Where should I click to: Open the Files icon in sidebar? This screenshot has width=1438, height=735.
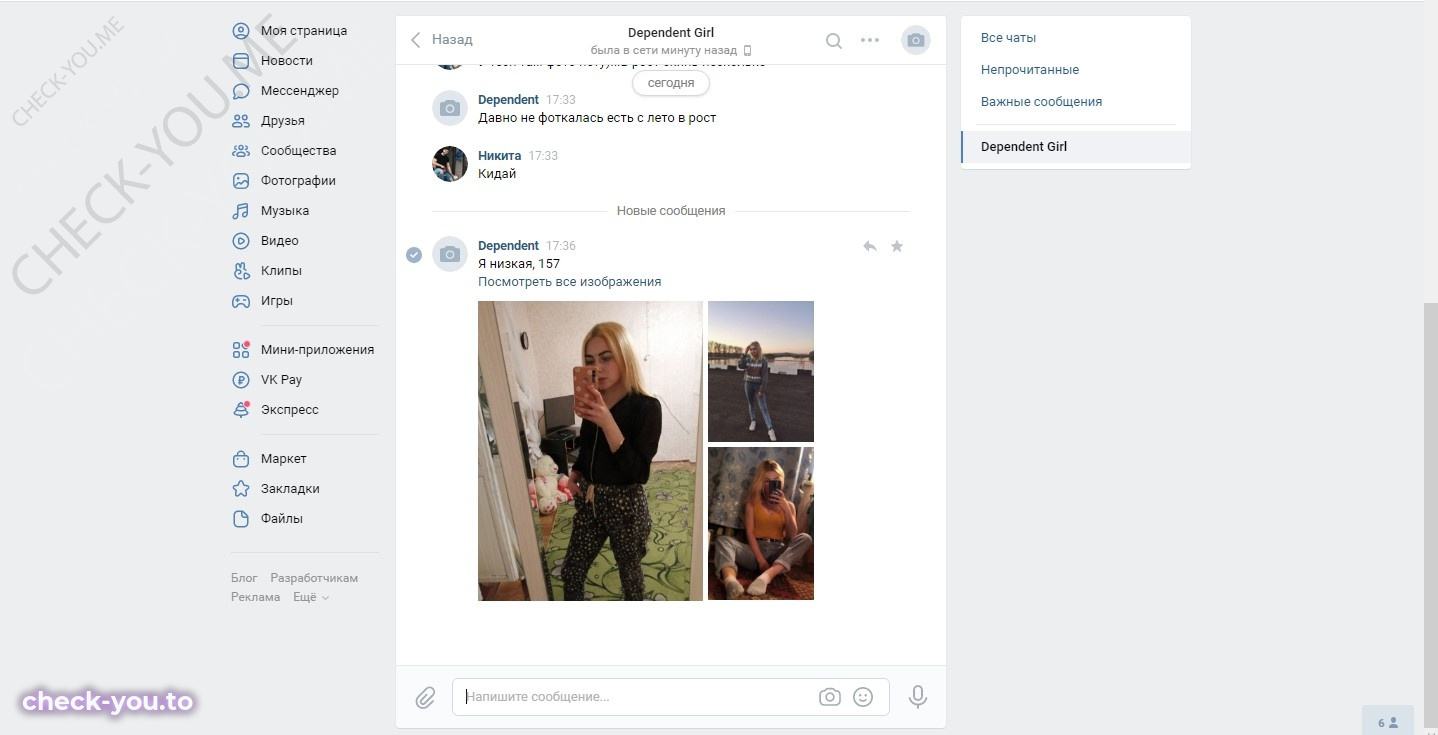pos(241,519)
